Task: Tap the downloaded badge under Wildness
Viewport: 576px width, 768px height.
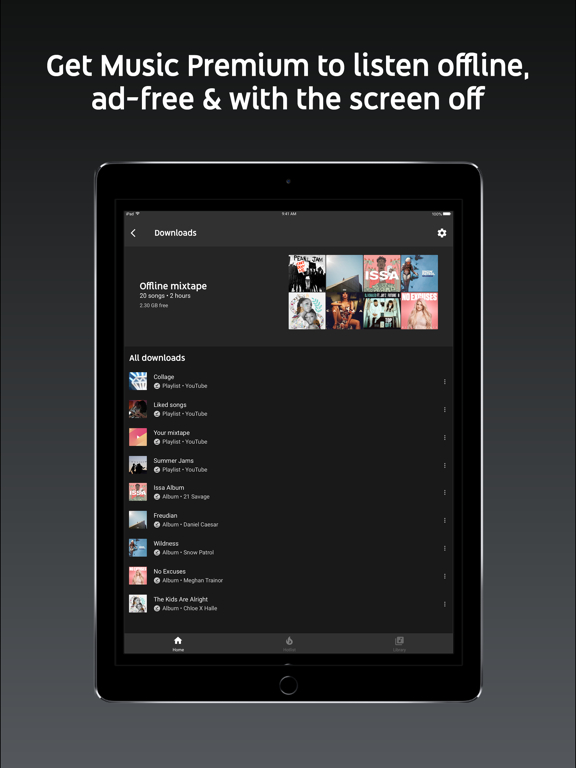Action: (x=157, y=552)
